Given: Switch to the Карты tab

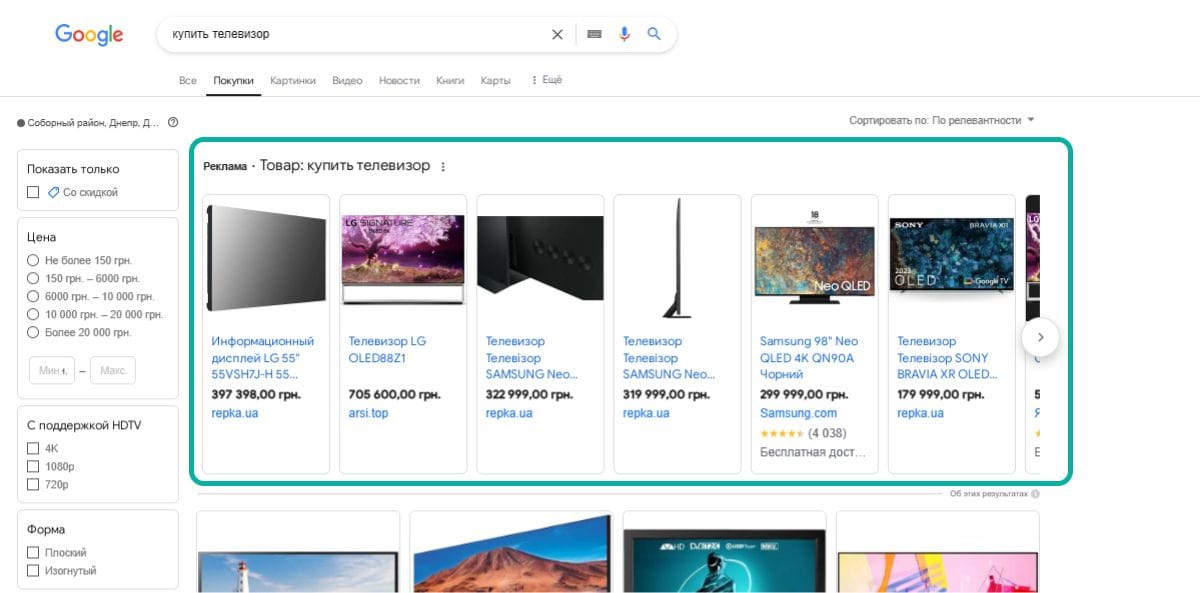Looking at the screenshot, I should pos(495,80).
